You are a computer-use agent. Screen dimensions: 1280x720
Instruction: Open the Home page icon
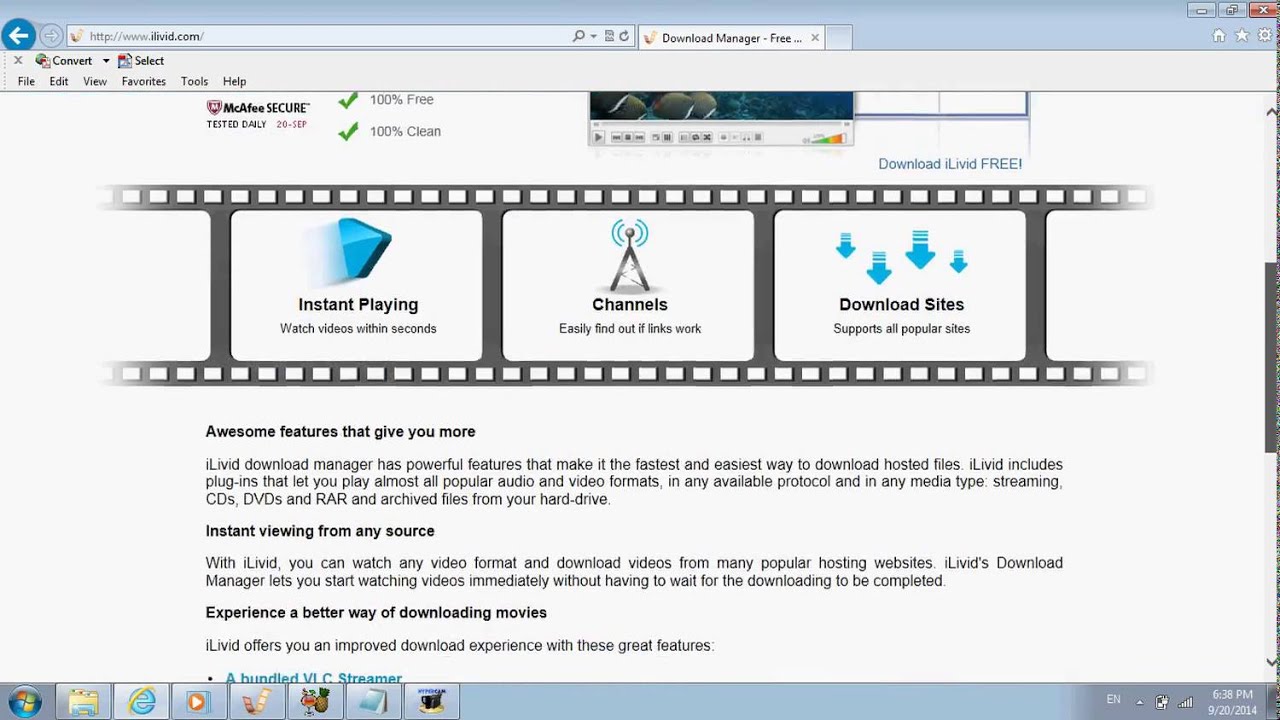coord(1219,36)
